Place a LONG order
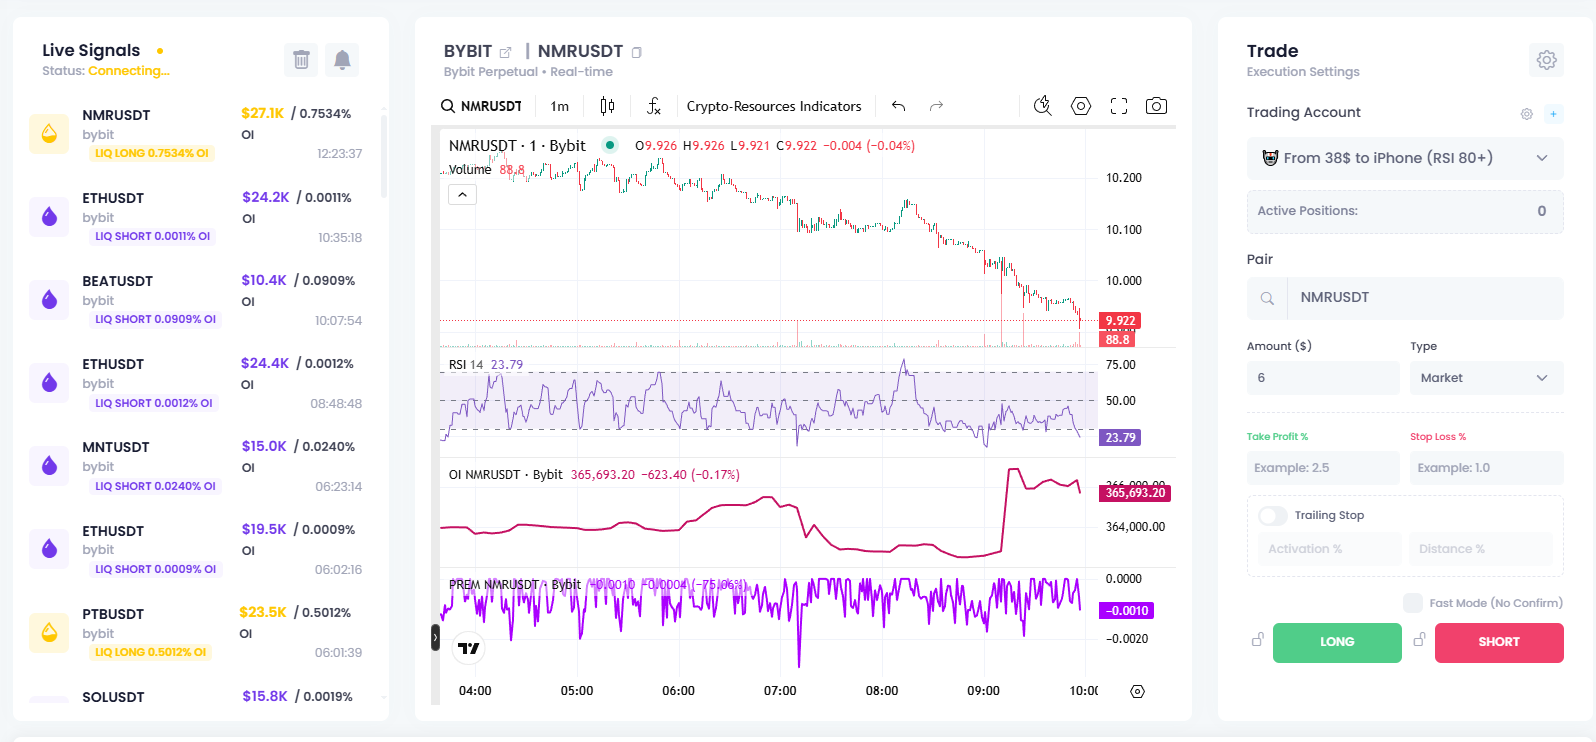This screenshot has height=742, width=1596. click(x=1337, y=643)
